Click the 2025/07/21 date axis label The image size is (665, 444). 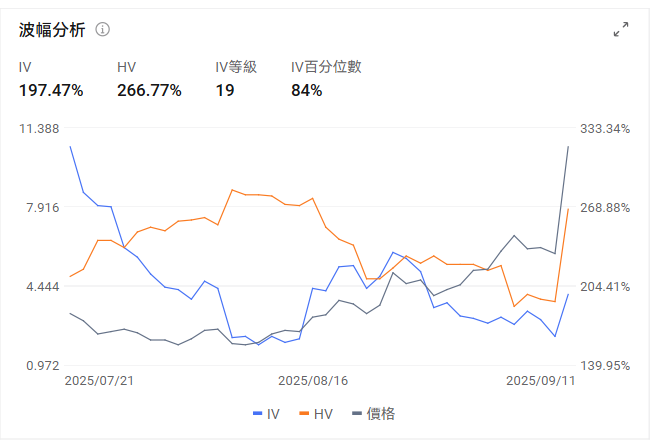99,381
